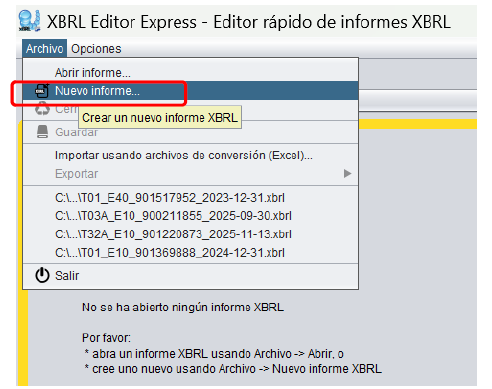Viewport: 492px width, 389px height.
Task: Click the 'Por favor:' text
Action: coord(106,338)
